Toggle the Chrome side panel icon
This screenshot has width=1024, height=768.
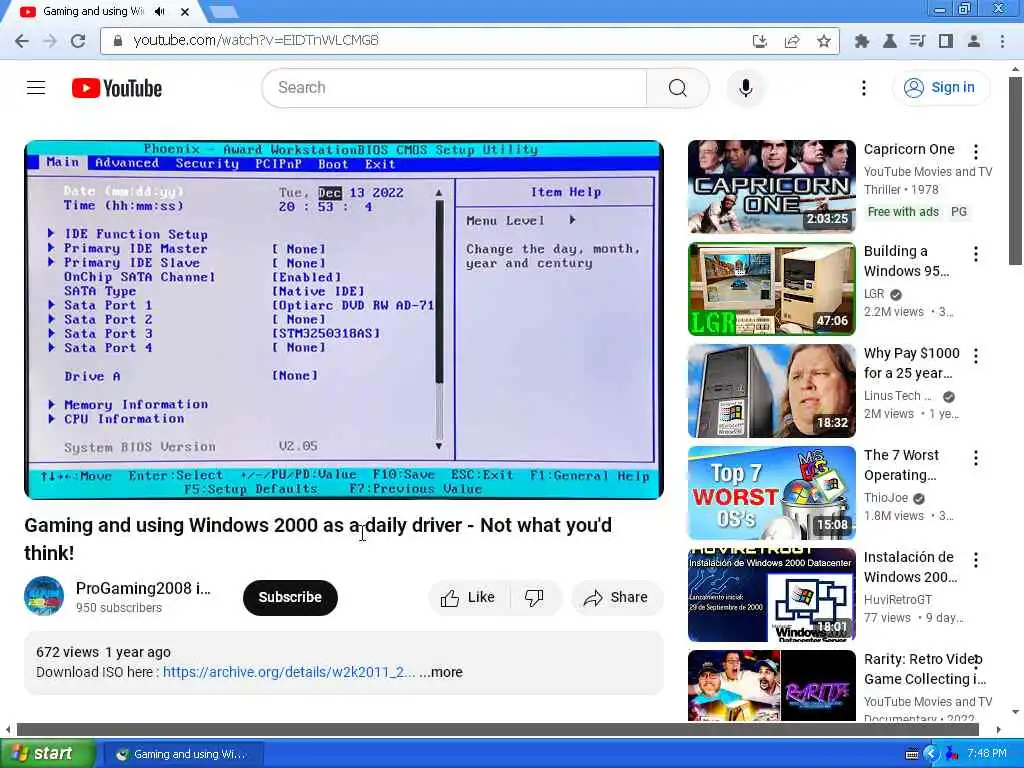[x=946, y=41]
